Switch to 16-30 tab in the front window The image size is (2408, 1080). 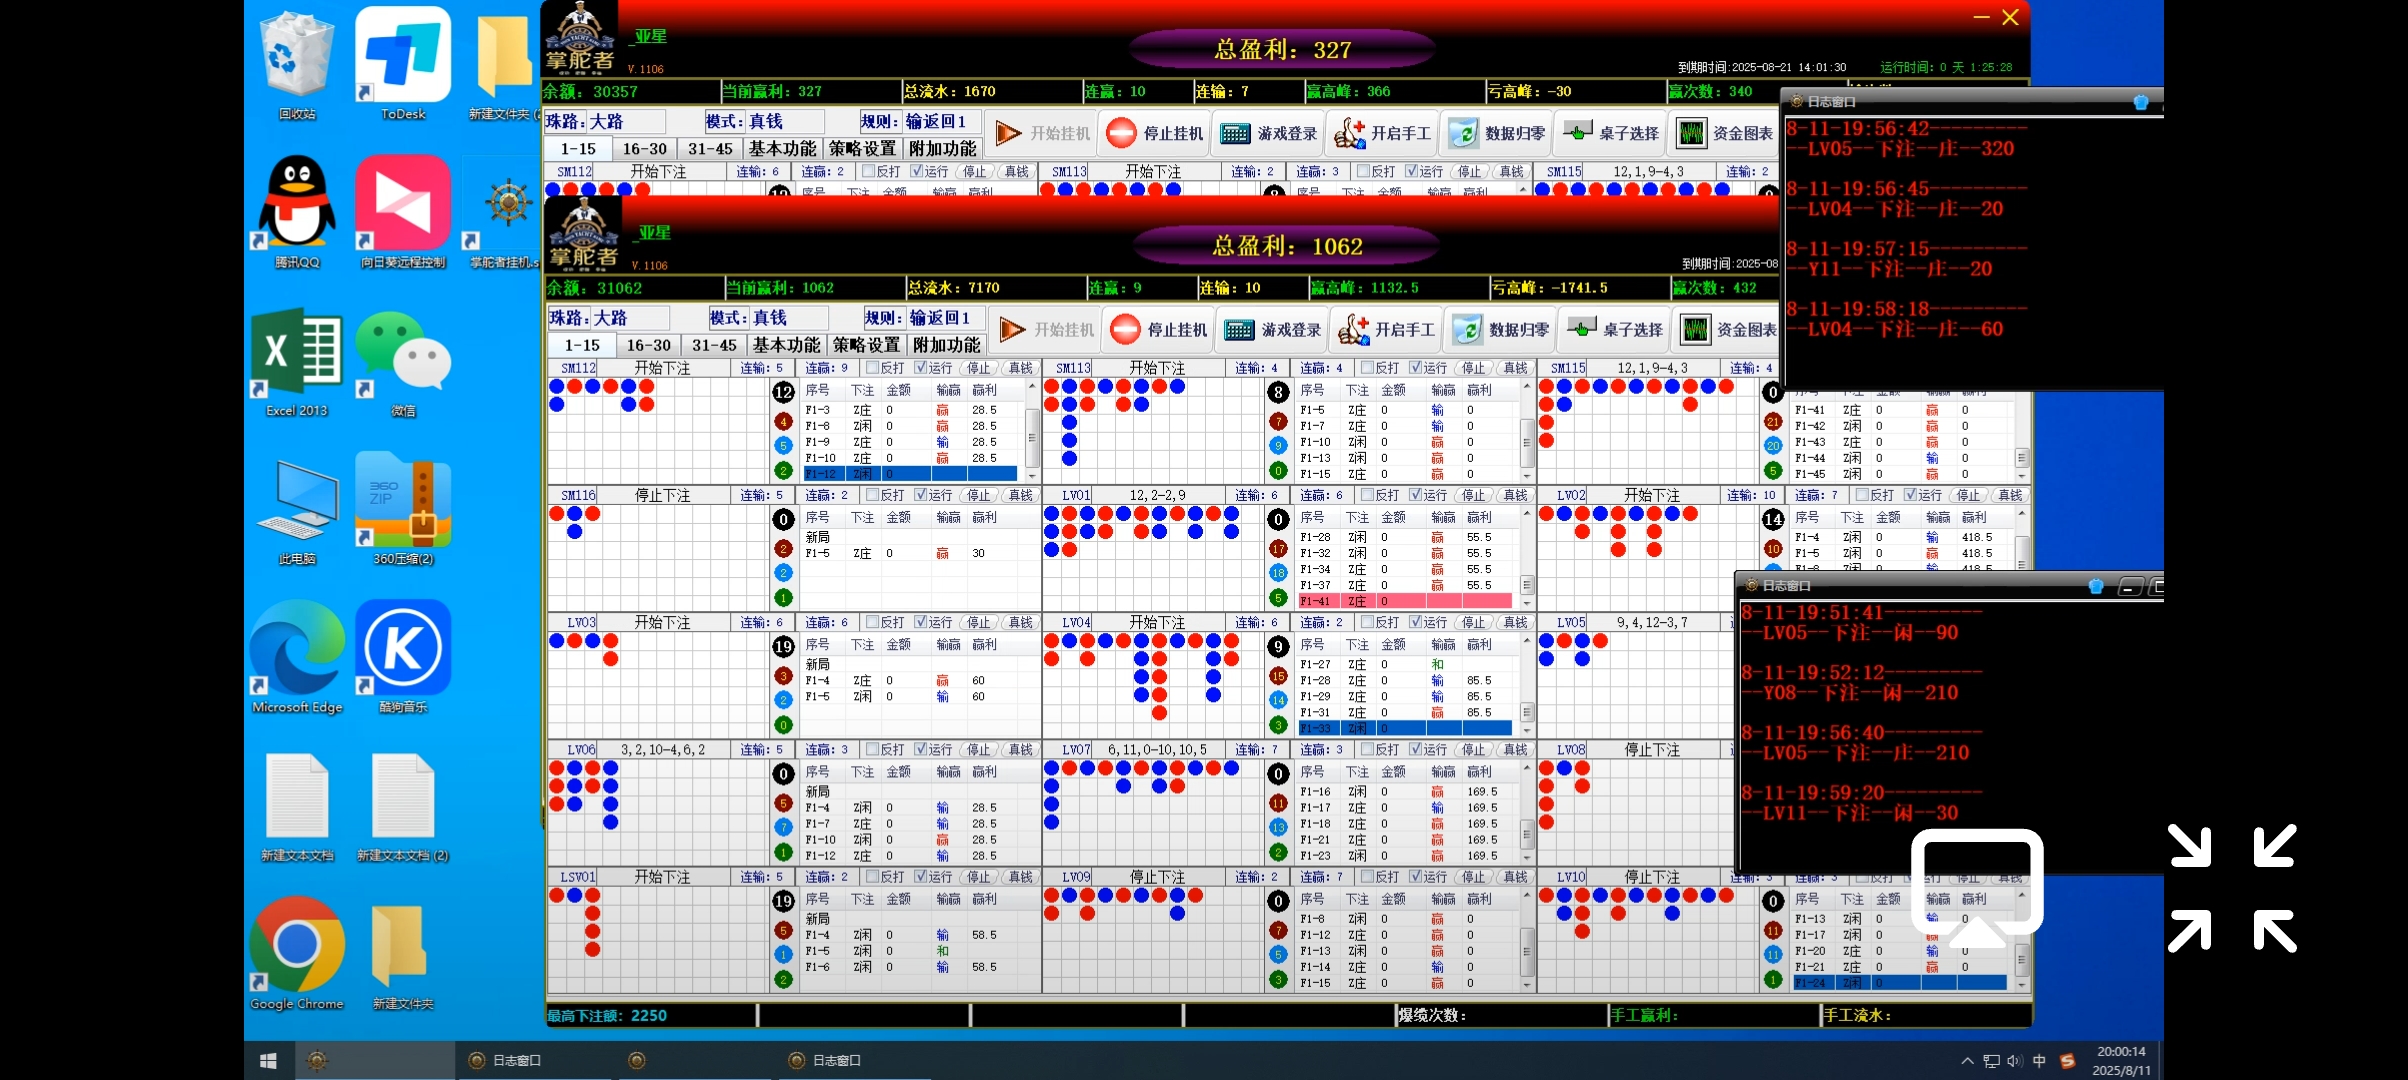click(648, 345)
